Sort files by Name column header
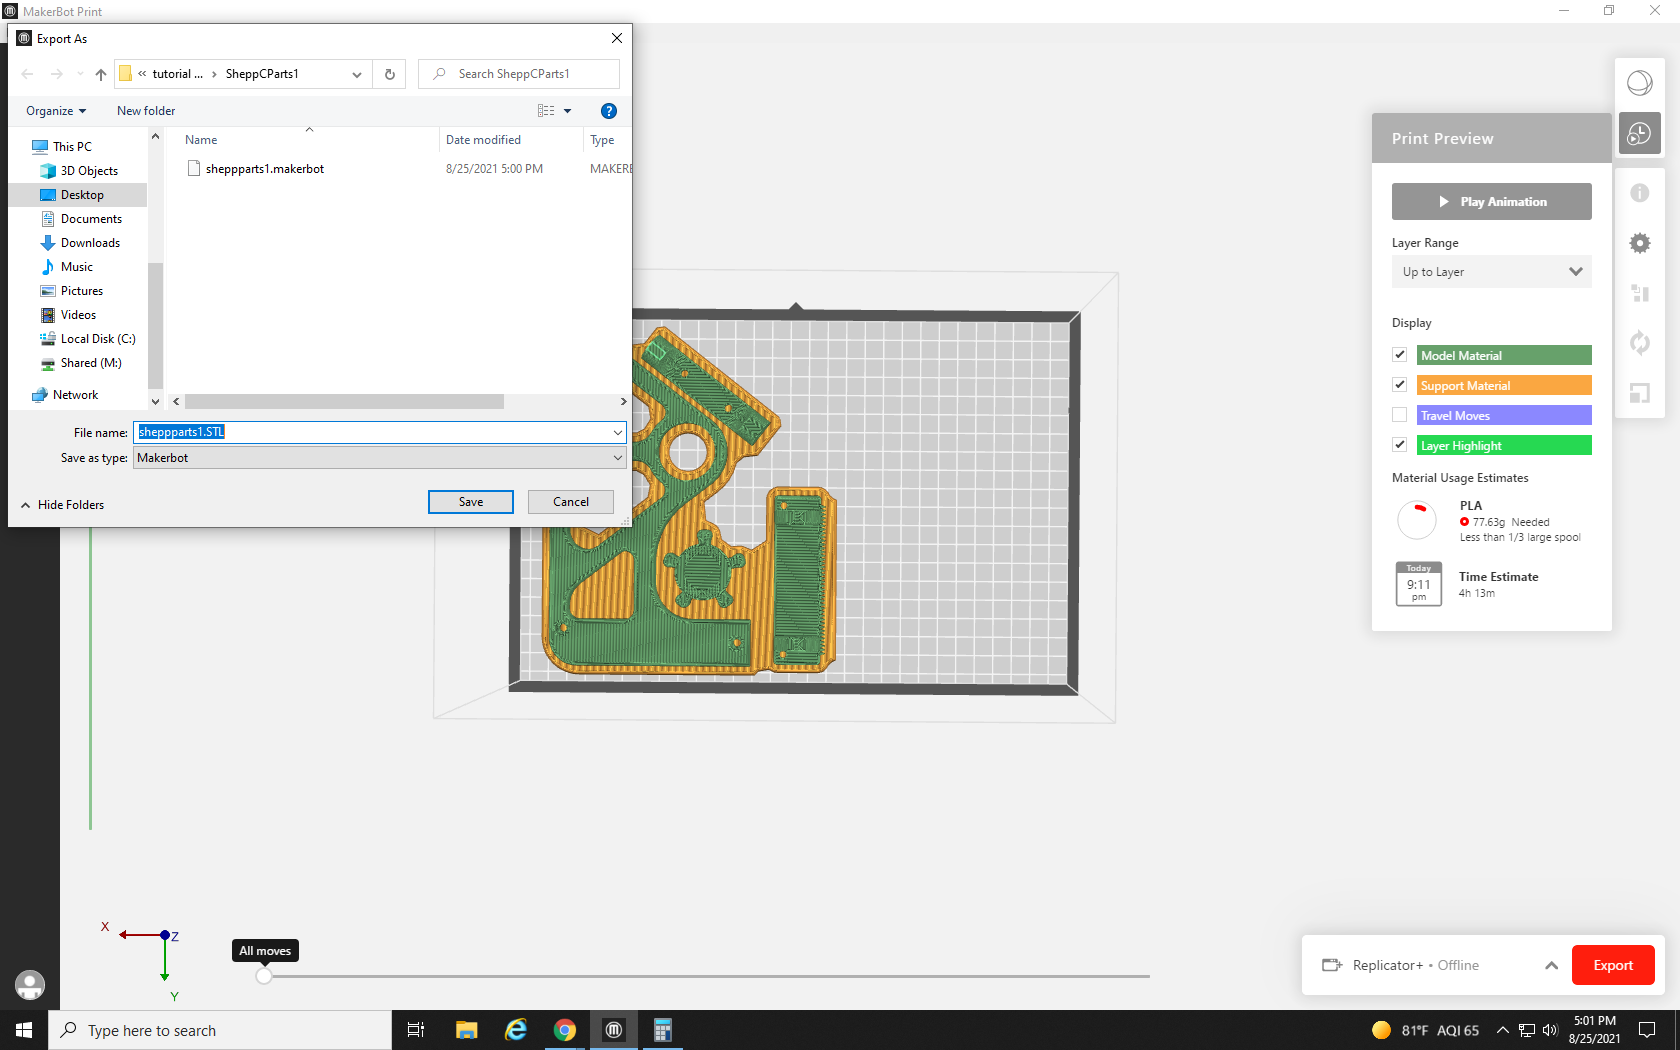 tap(201, 140)
